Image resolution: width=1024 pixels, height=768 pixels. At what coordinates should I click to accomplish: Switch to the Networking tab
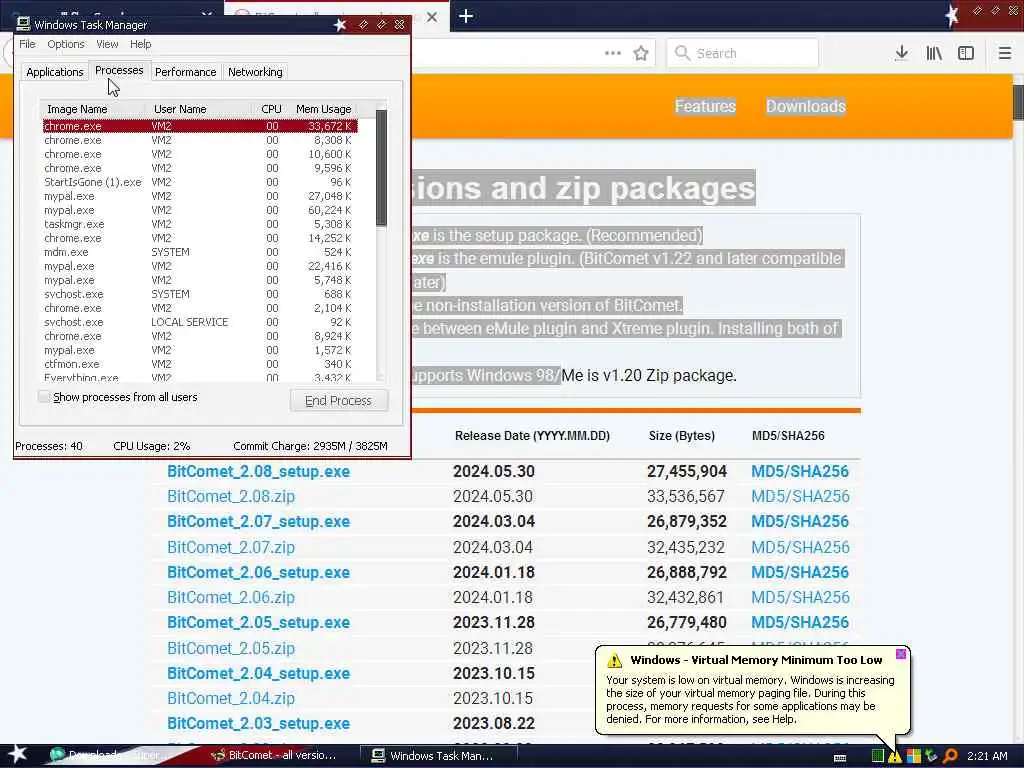click(255, 72)
